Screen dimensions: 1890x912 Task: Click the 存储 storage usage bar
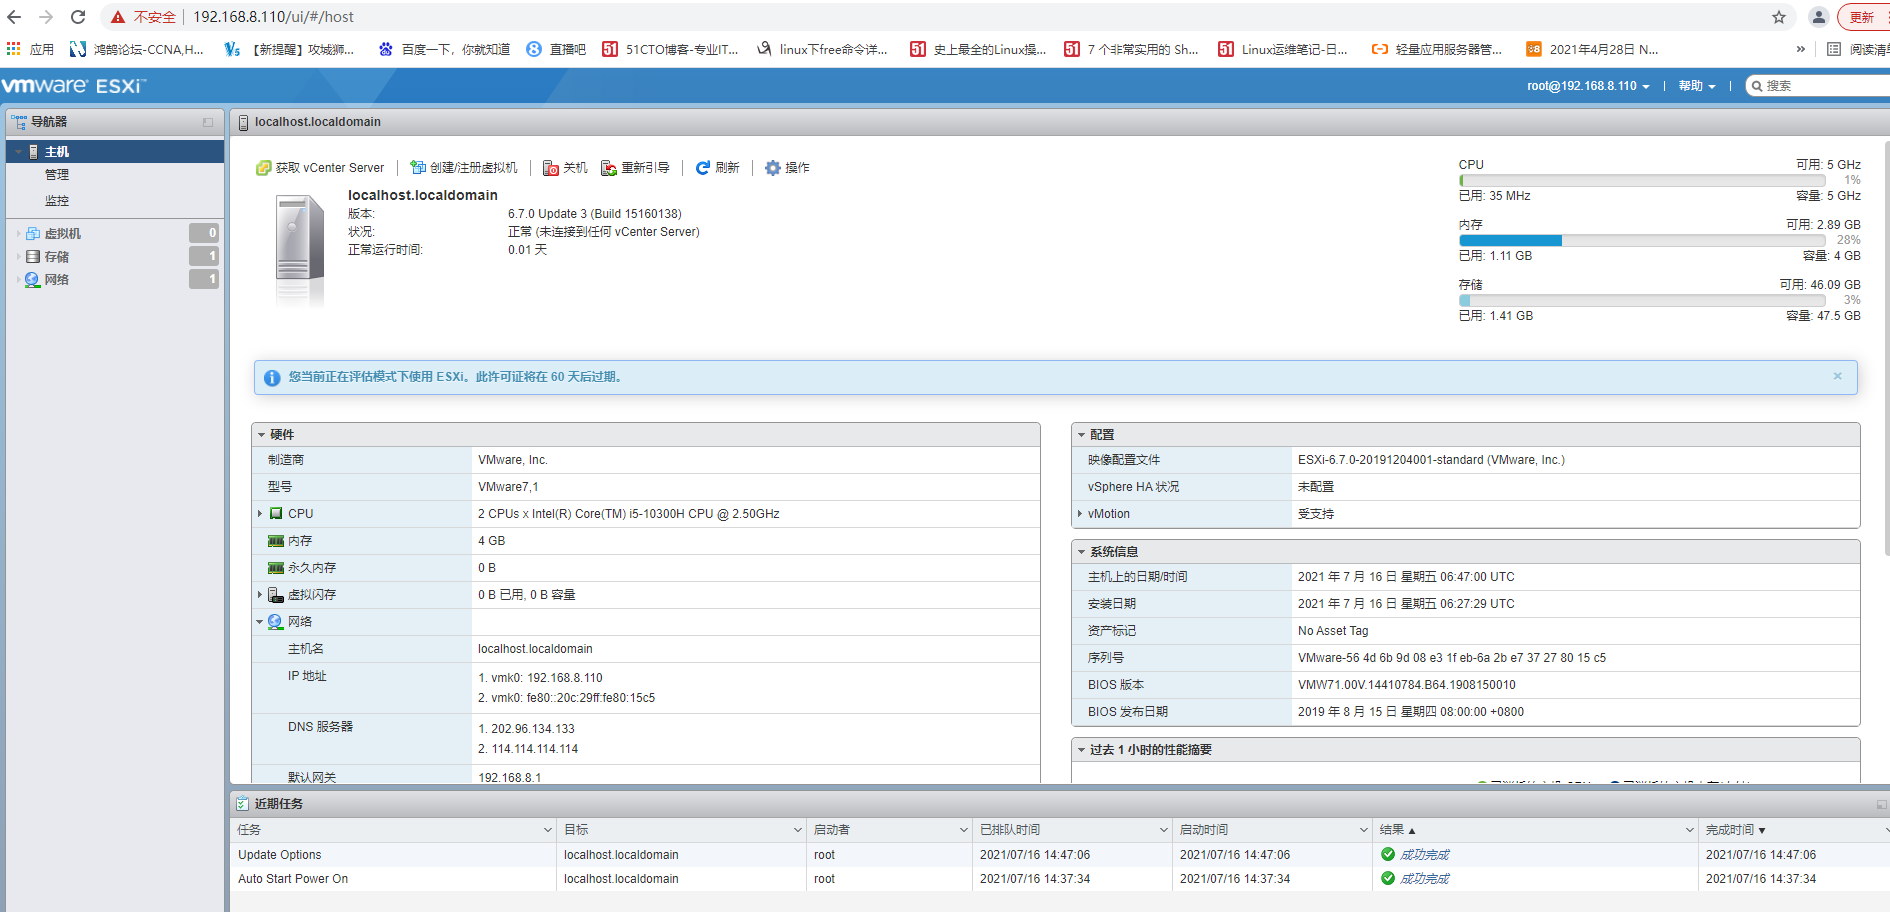pos(1641,301)
